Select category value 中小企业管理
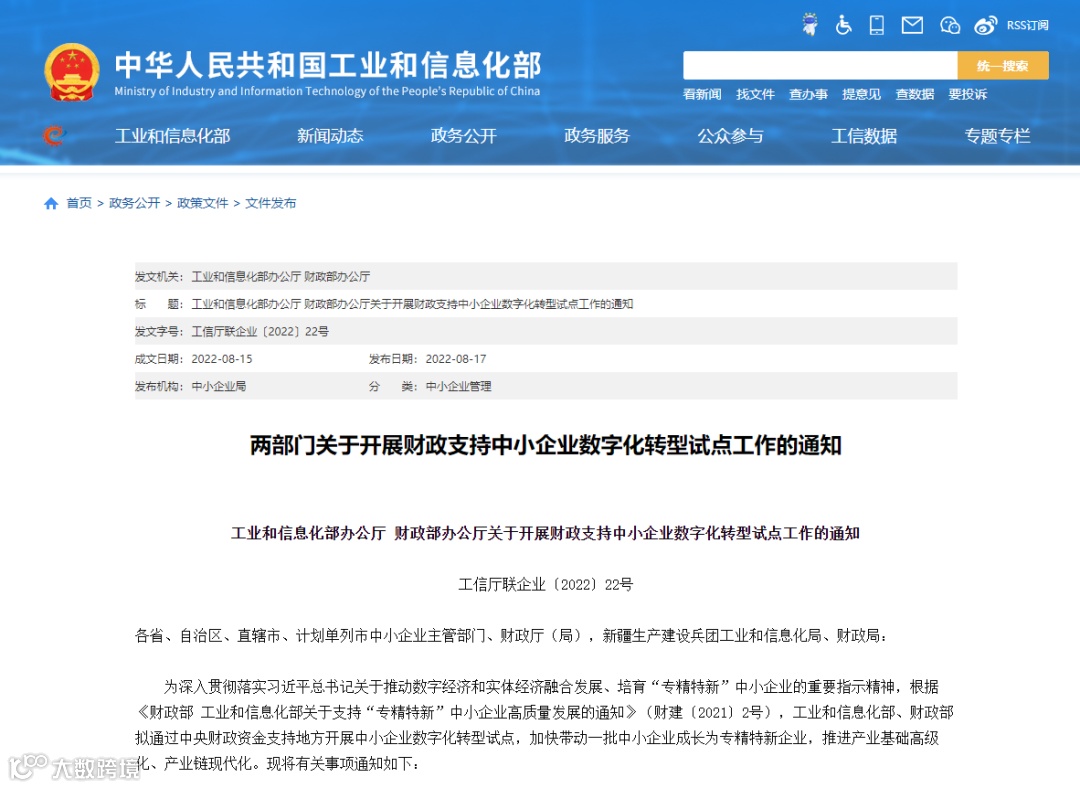 458,386
